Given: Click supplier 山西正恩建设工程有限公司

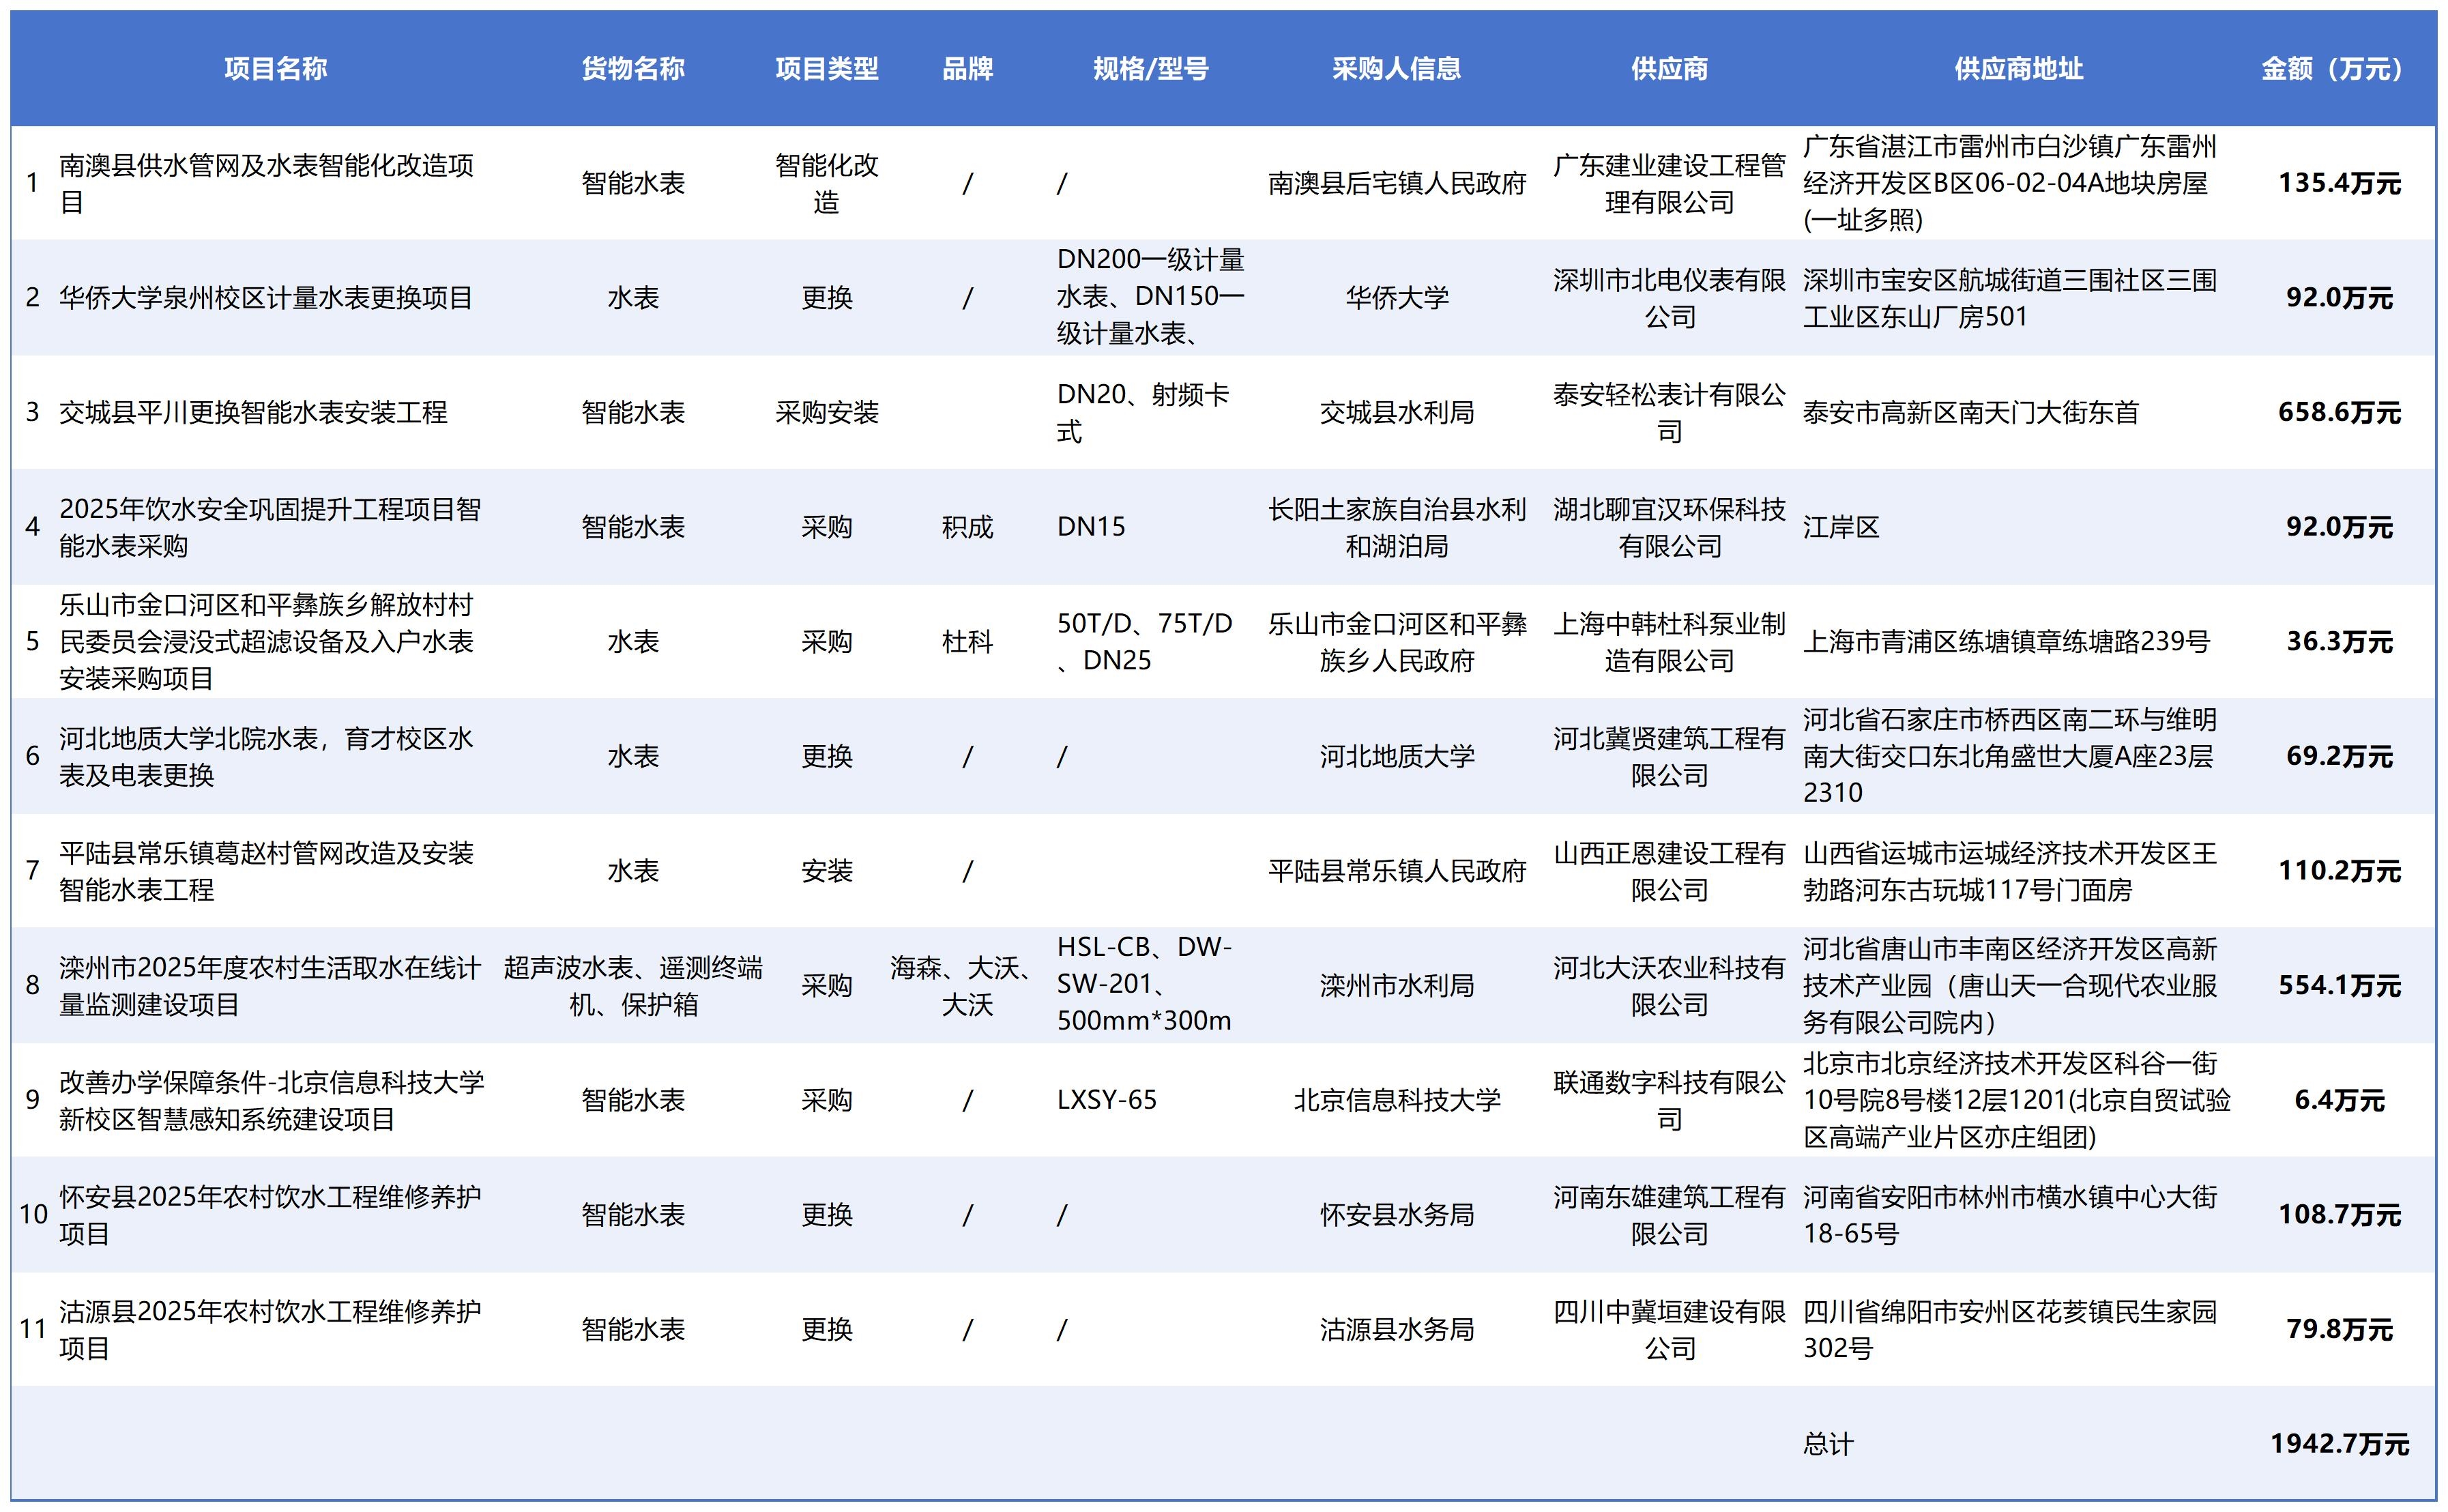Looking at the screenshot, I should (1669, 871).
